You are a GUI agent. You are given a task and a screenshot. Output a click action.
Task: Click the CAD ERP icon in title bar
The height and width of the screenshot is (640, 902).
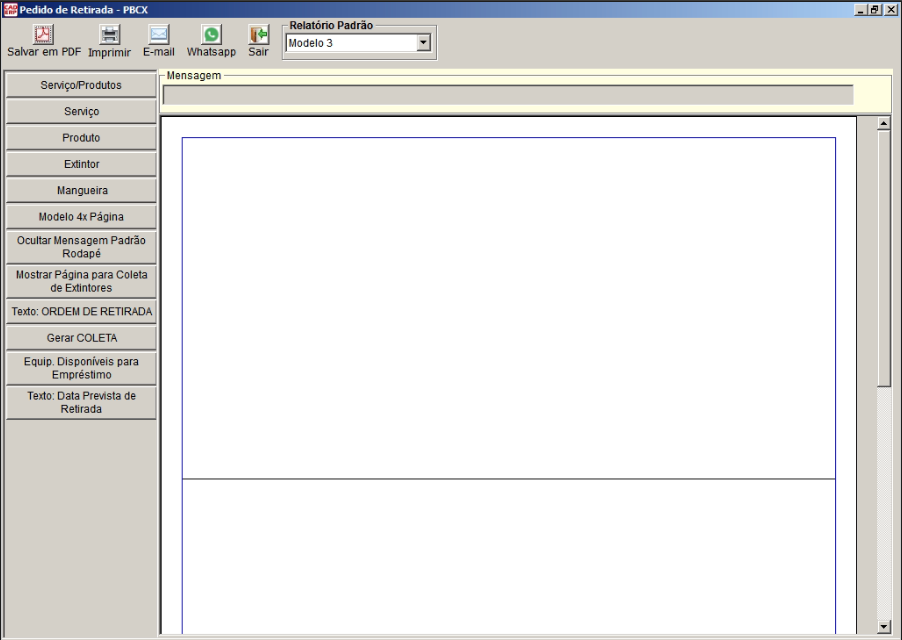10,9
